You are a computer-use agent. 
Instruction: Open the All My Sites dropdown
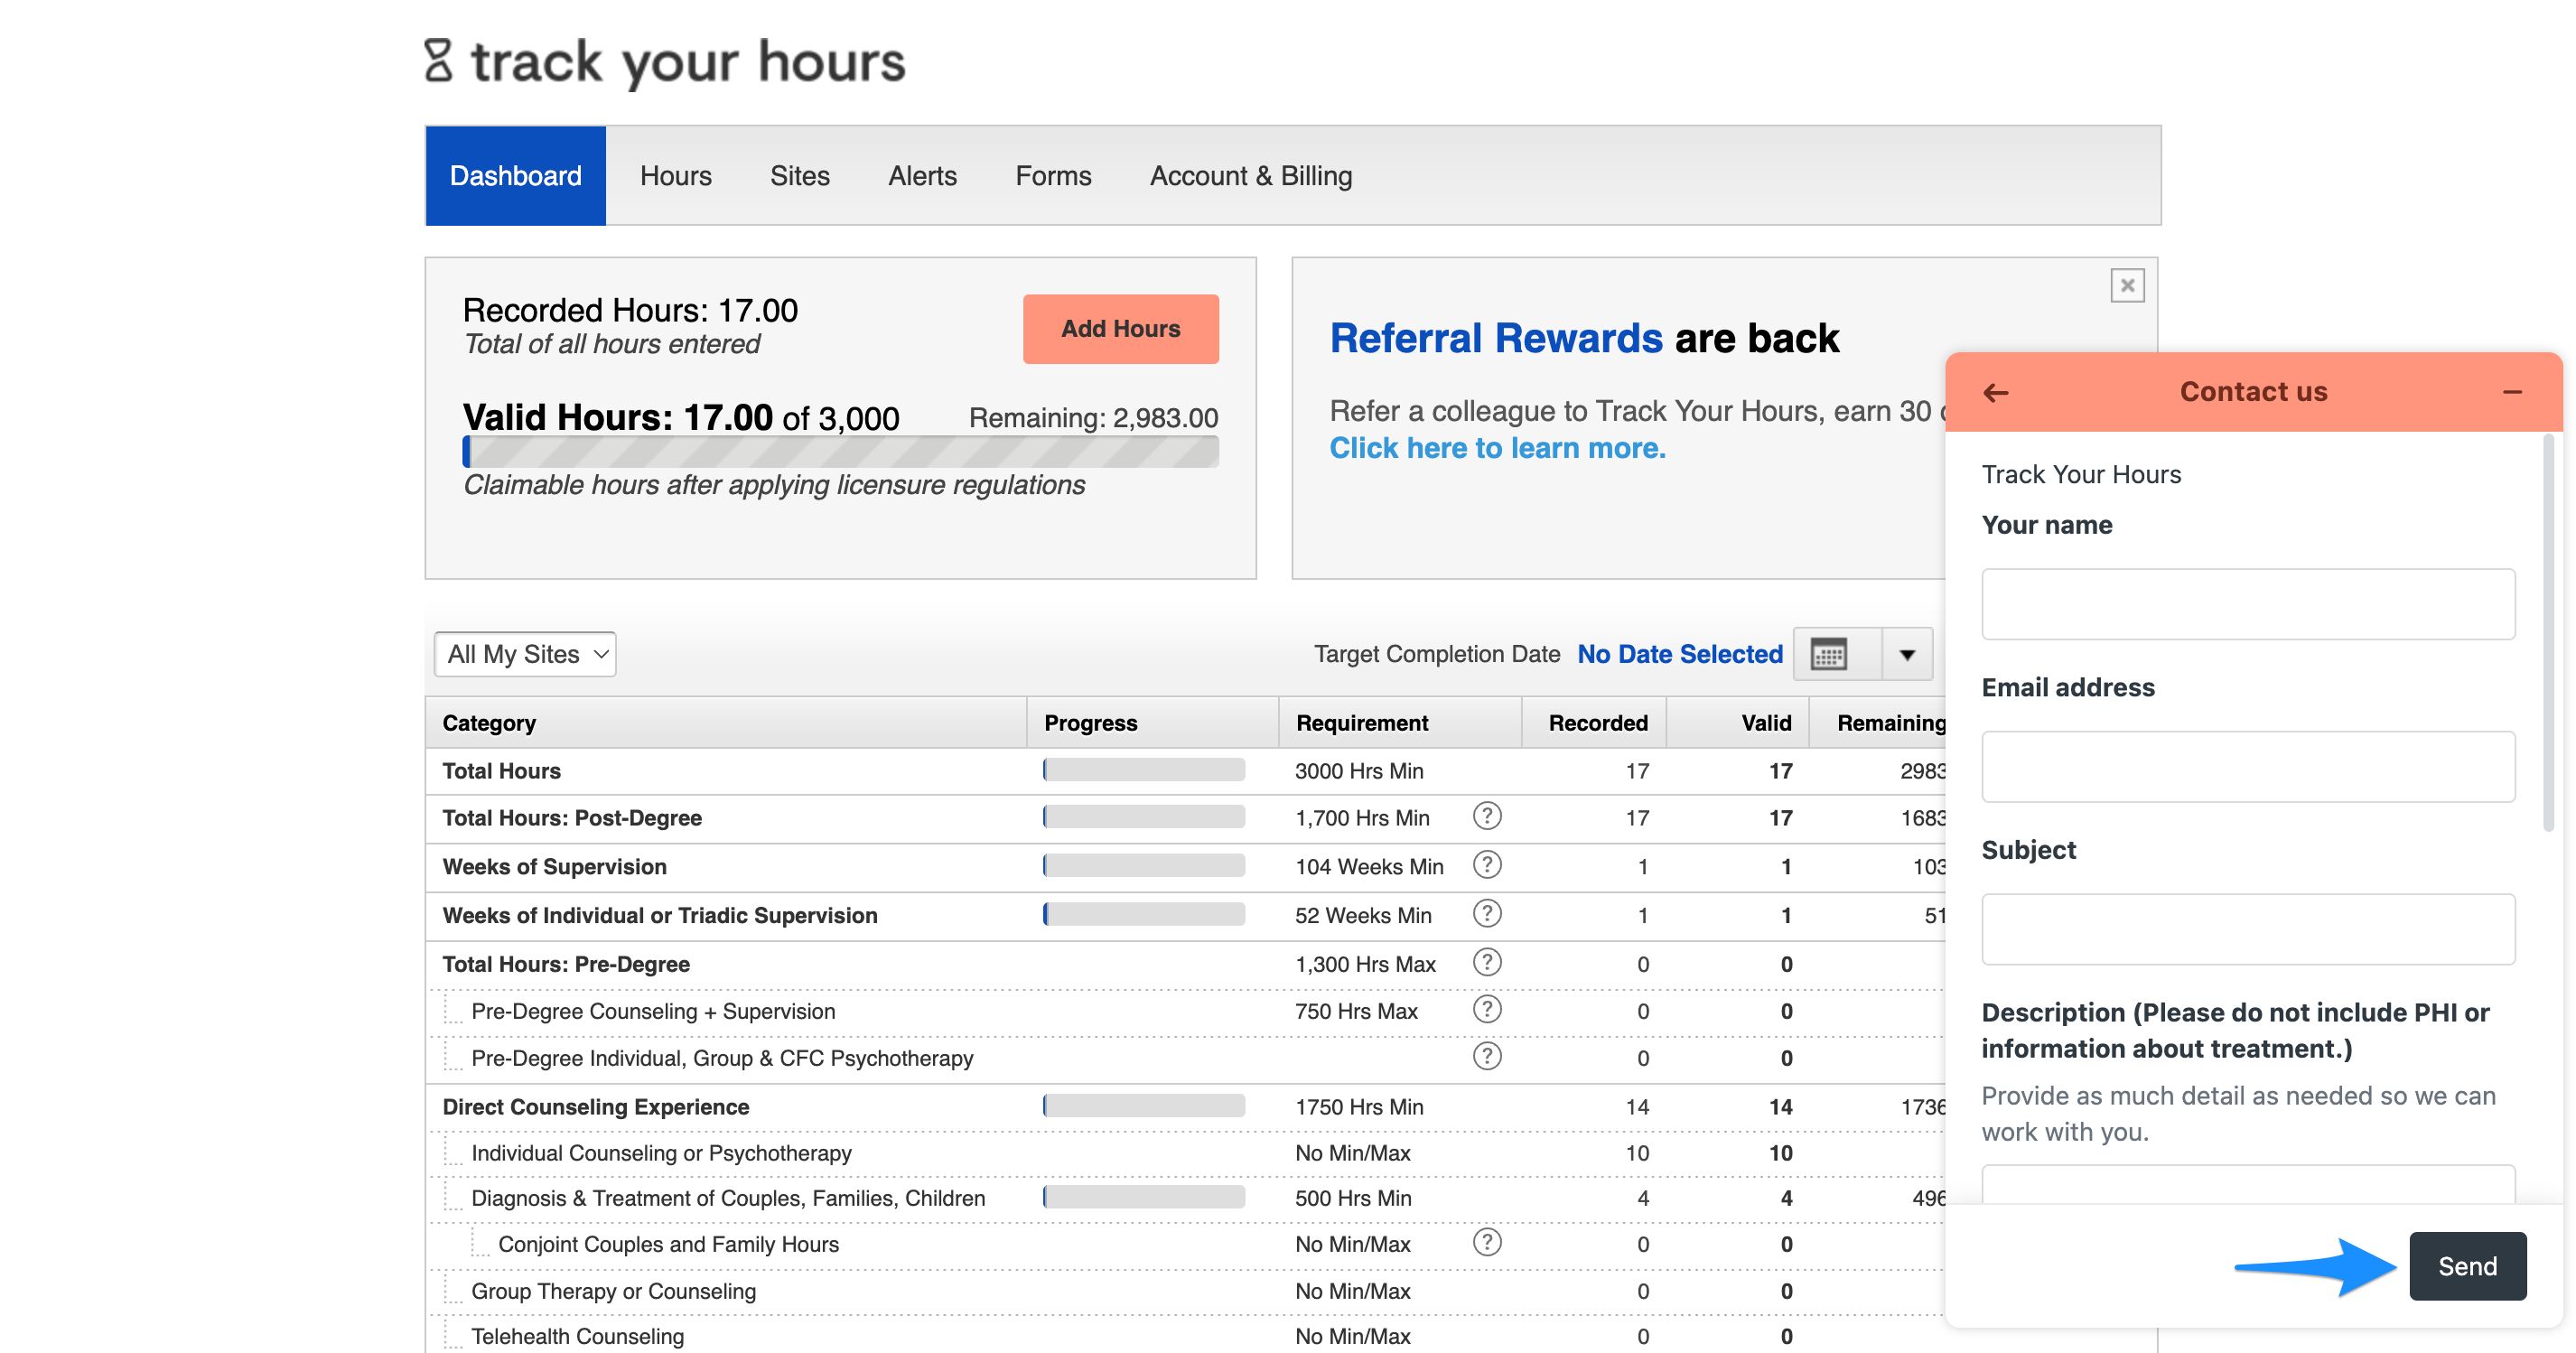click(x=525, y=654)
